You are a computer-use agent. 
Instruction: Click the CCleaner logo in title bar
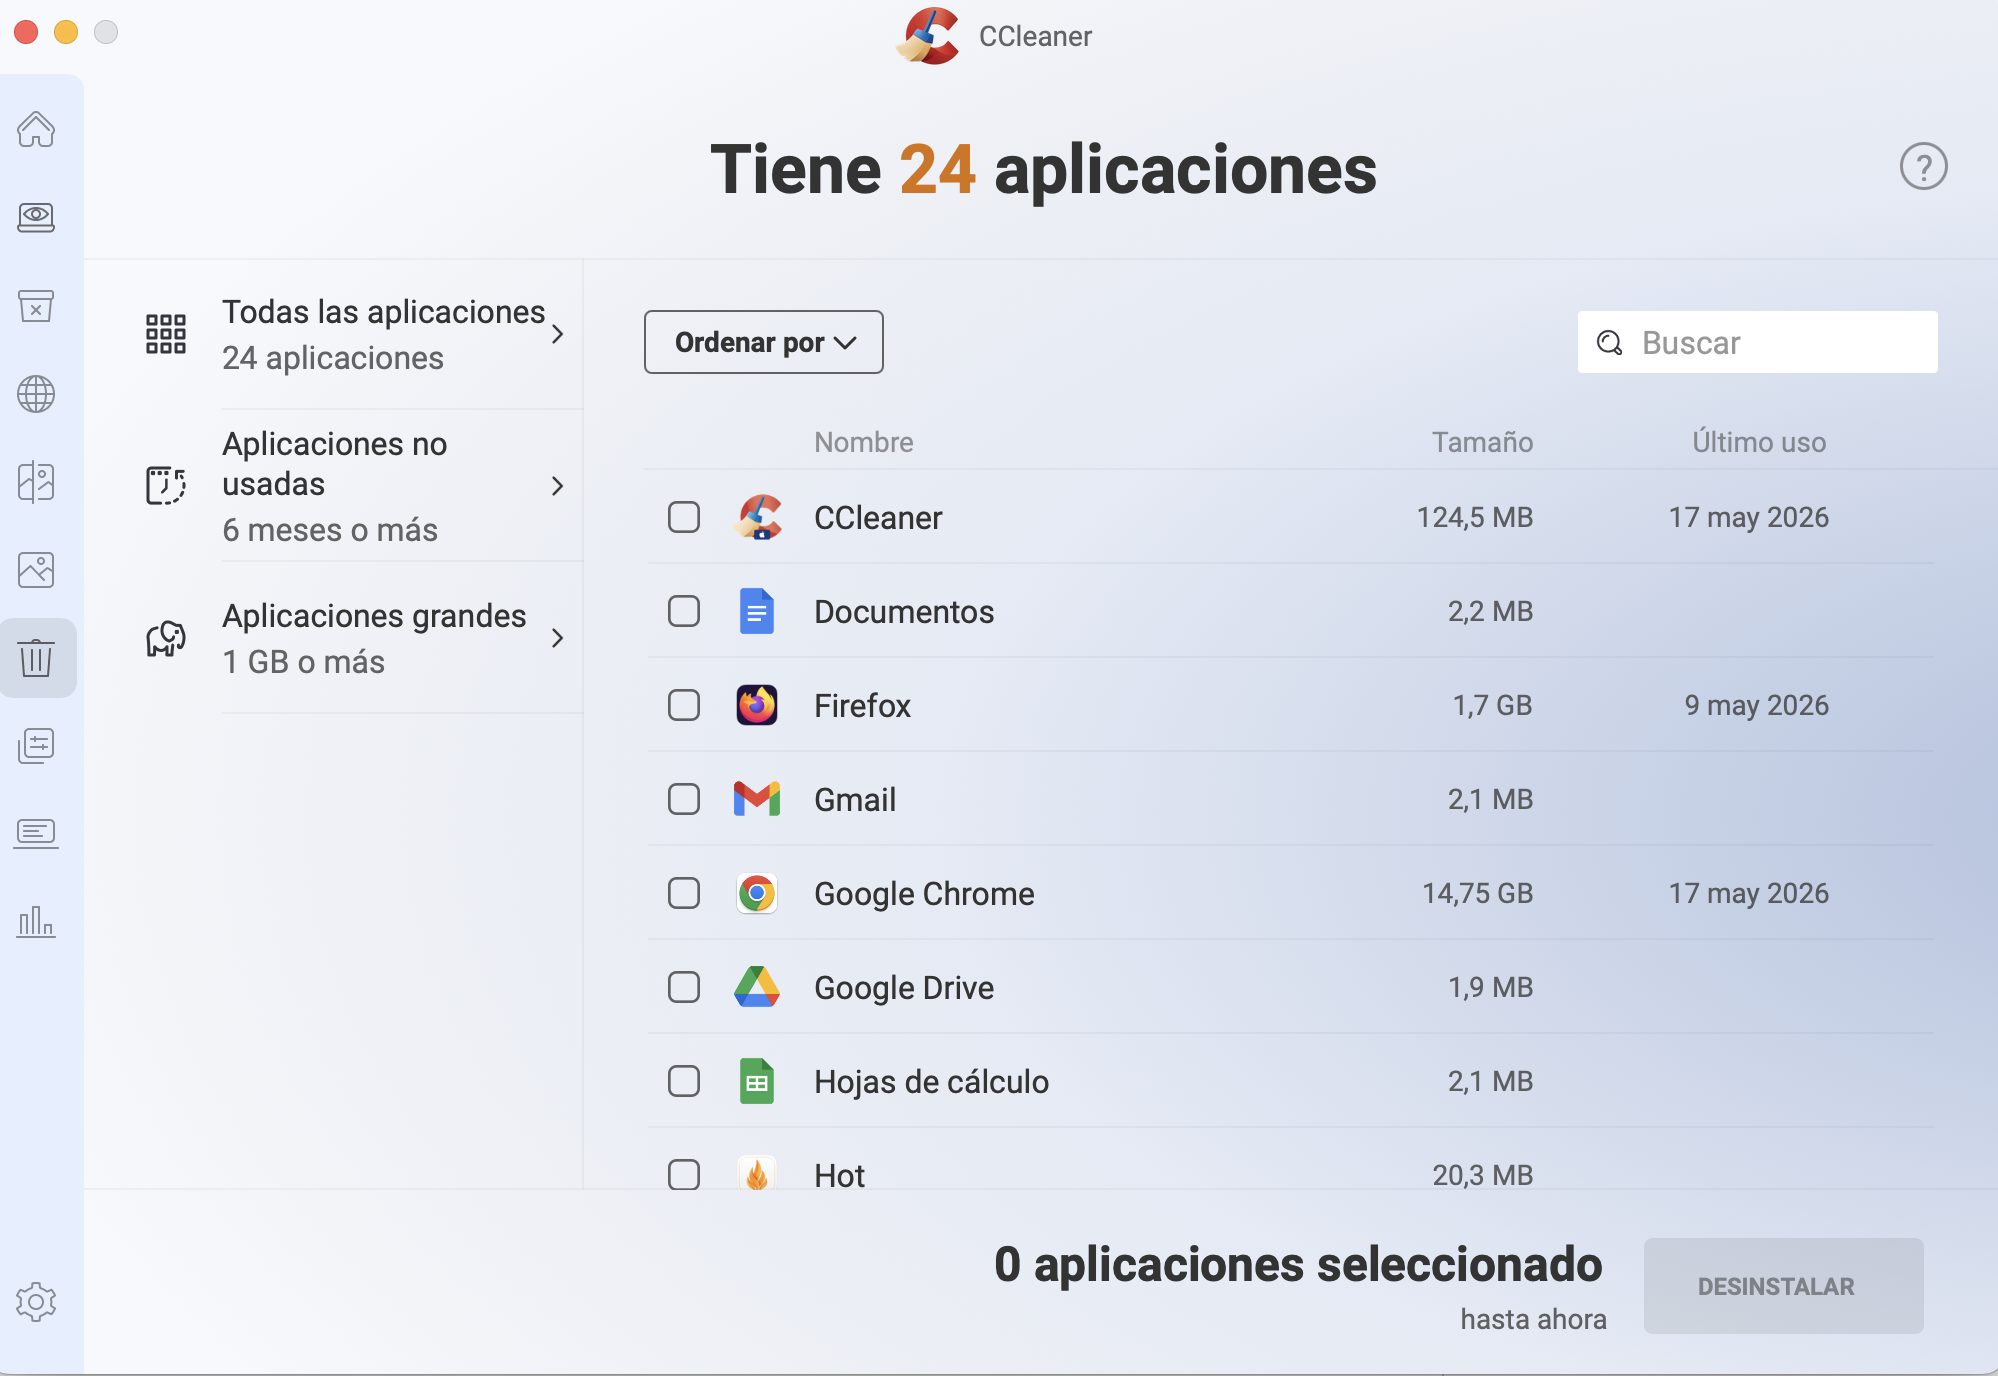[929, 36]
